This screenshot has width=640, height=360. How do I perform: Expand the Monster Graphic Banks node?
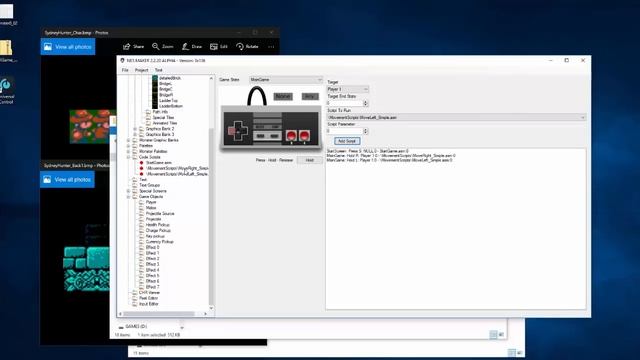coord(129,140)
